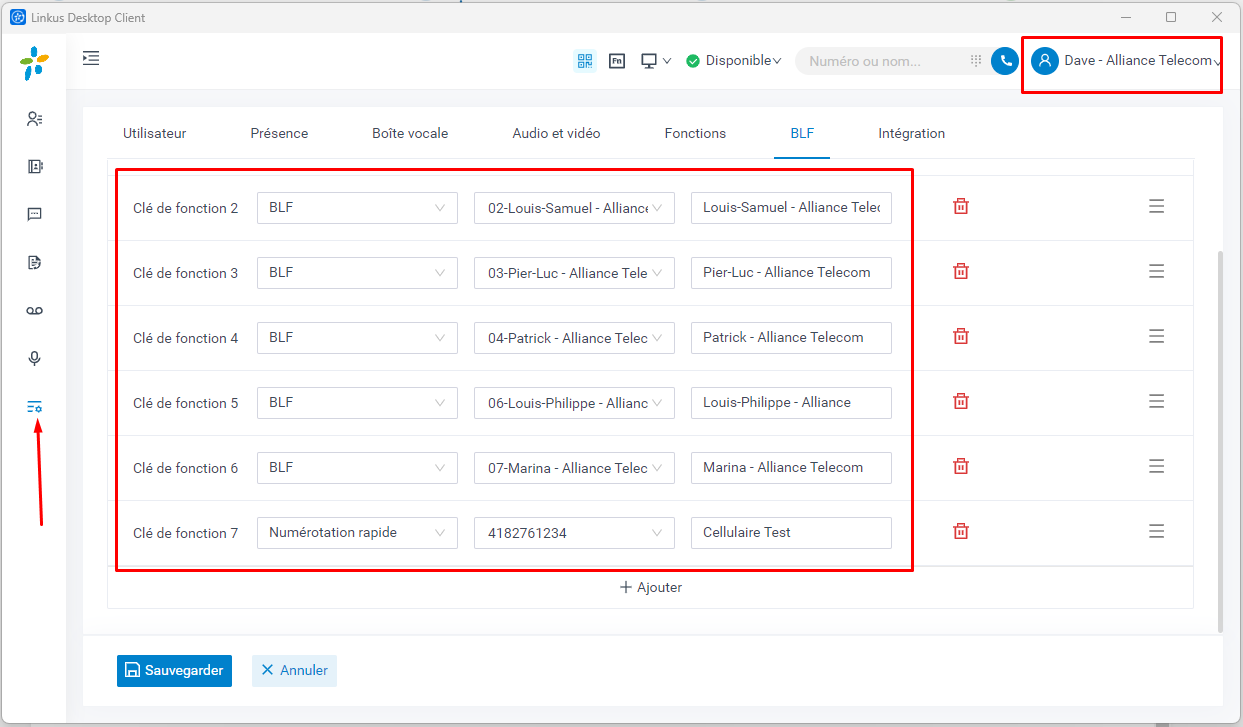Delete Clé de fonction 7 row
The width and height of the screenshot is (1243, 727).
[961, 531]
